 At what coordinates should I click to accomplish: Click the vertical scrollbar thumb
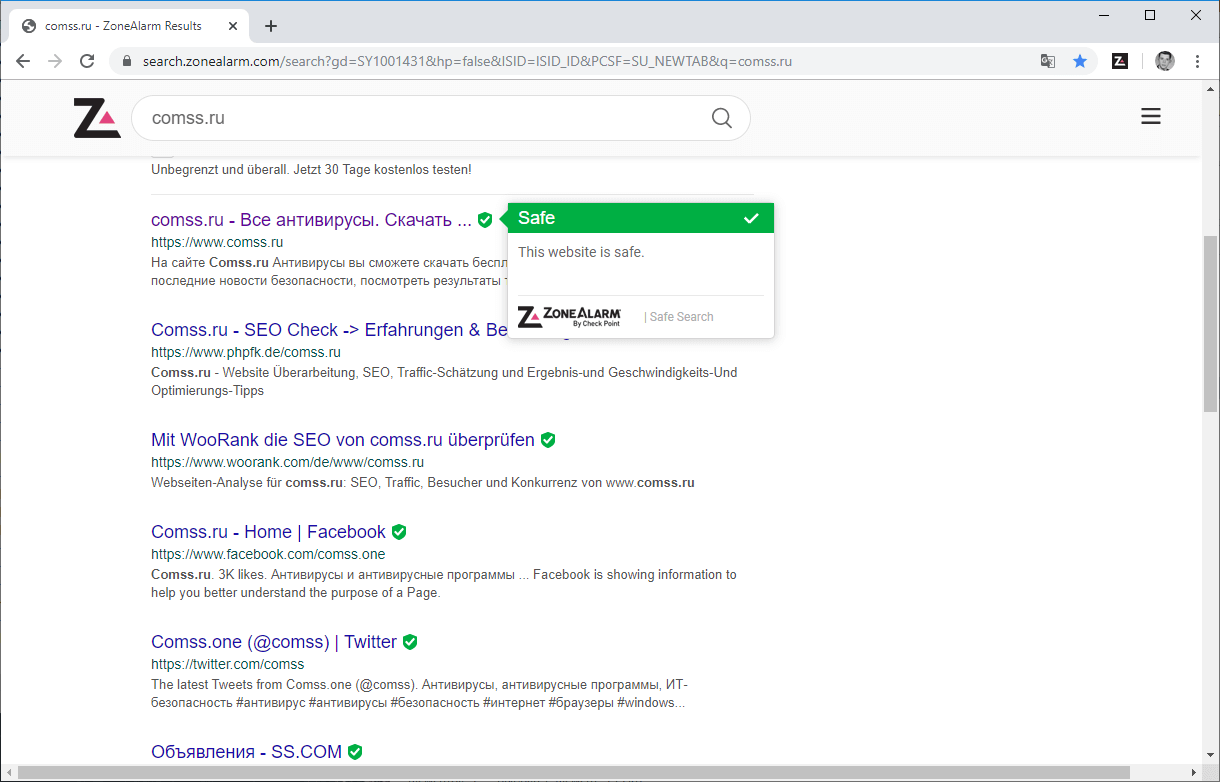[1210, 324]
